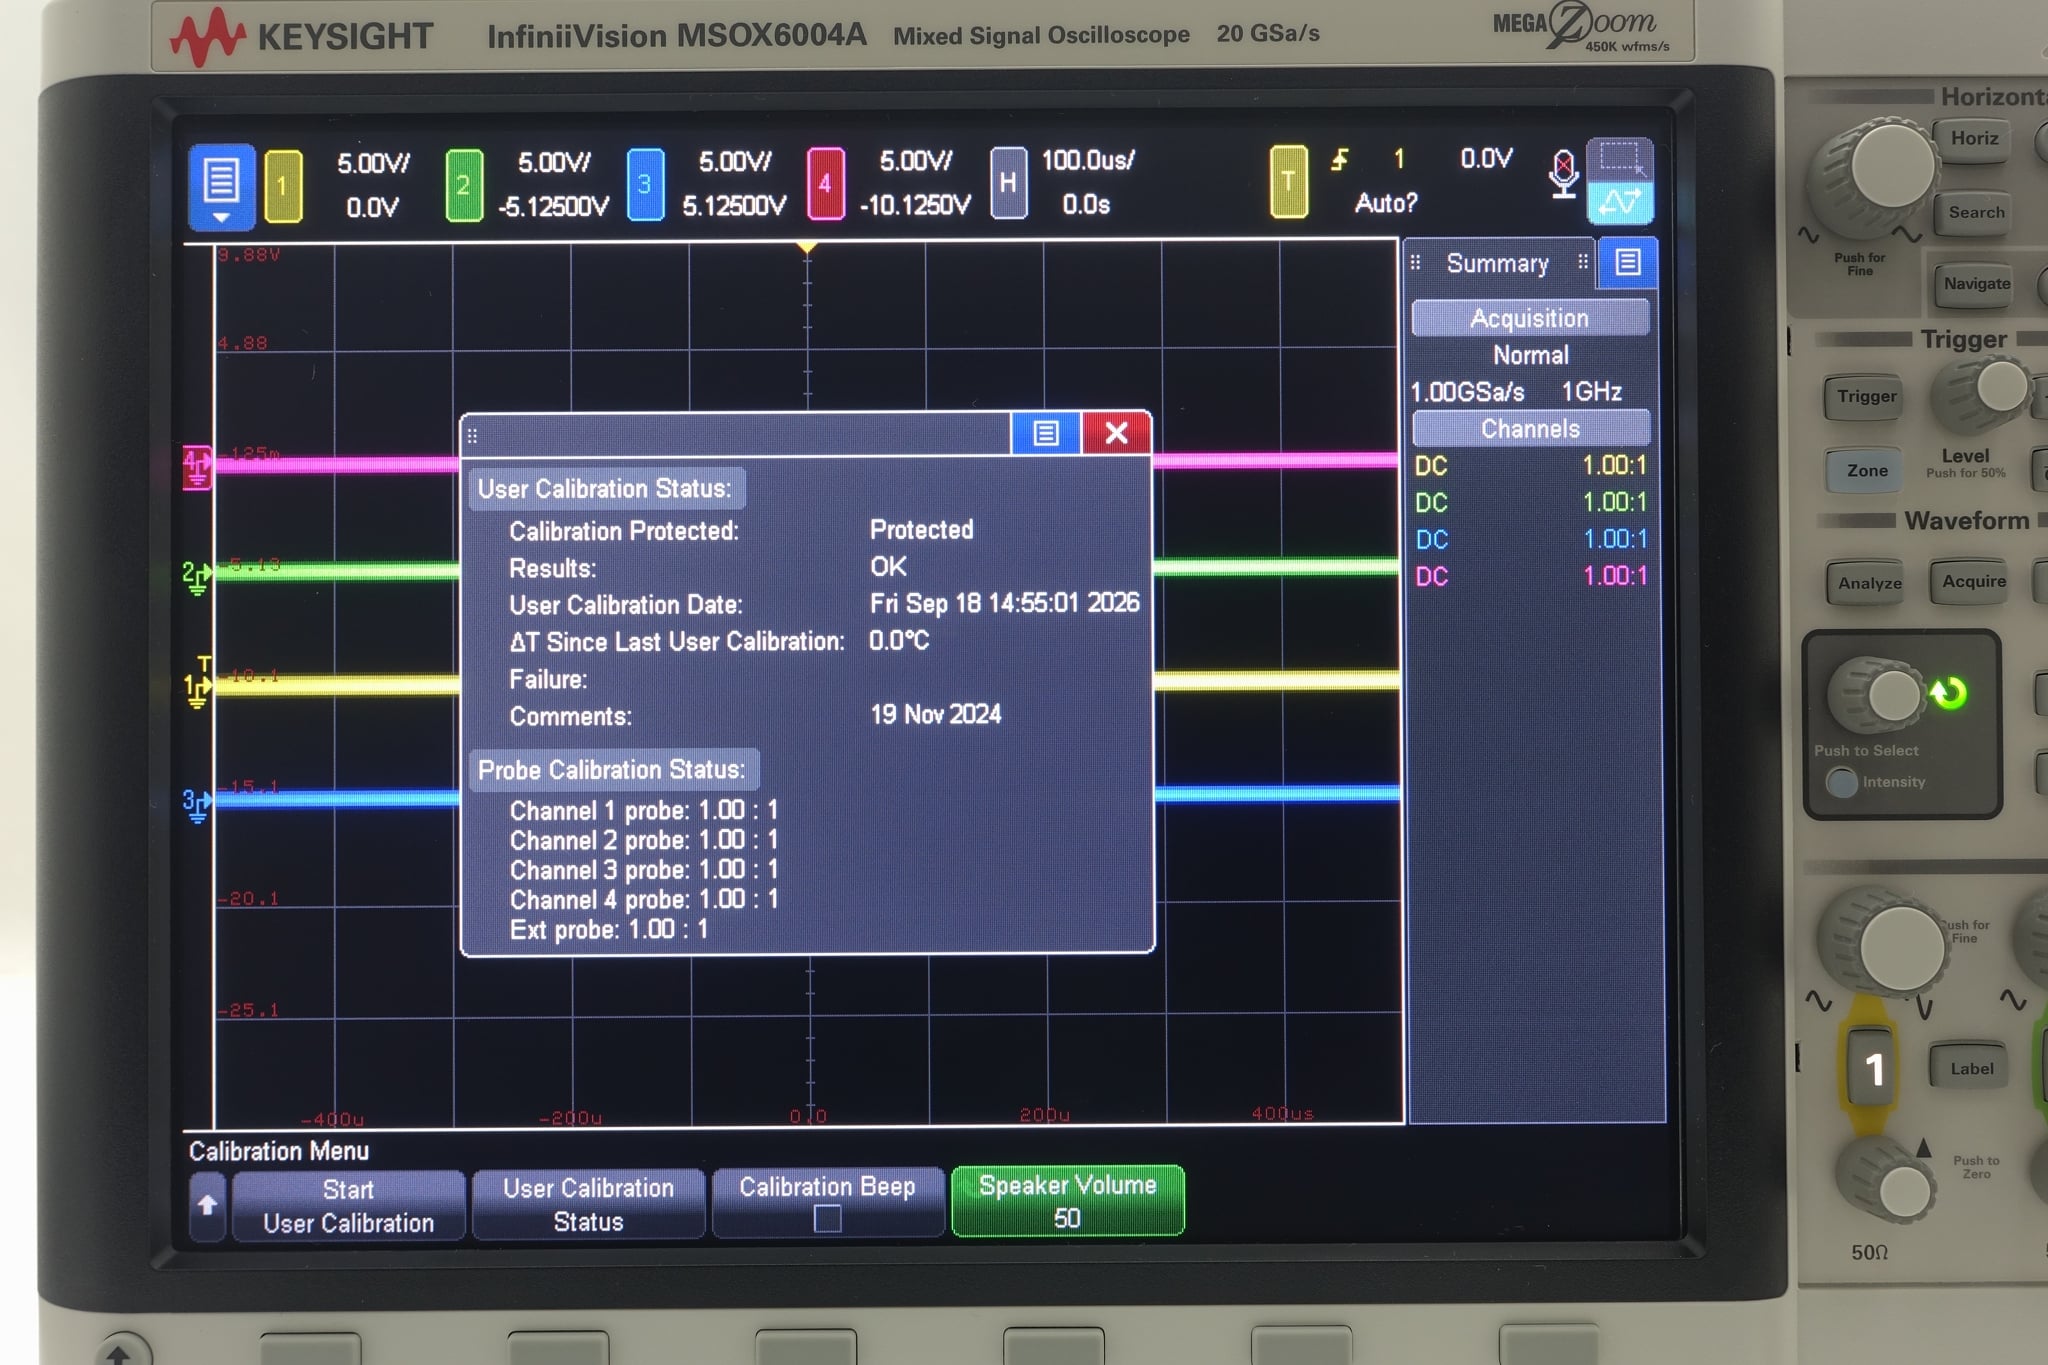Click the channel 2 ground marker
2048x1365 pixels.
[197, 577]
